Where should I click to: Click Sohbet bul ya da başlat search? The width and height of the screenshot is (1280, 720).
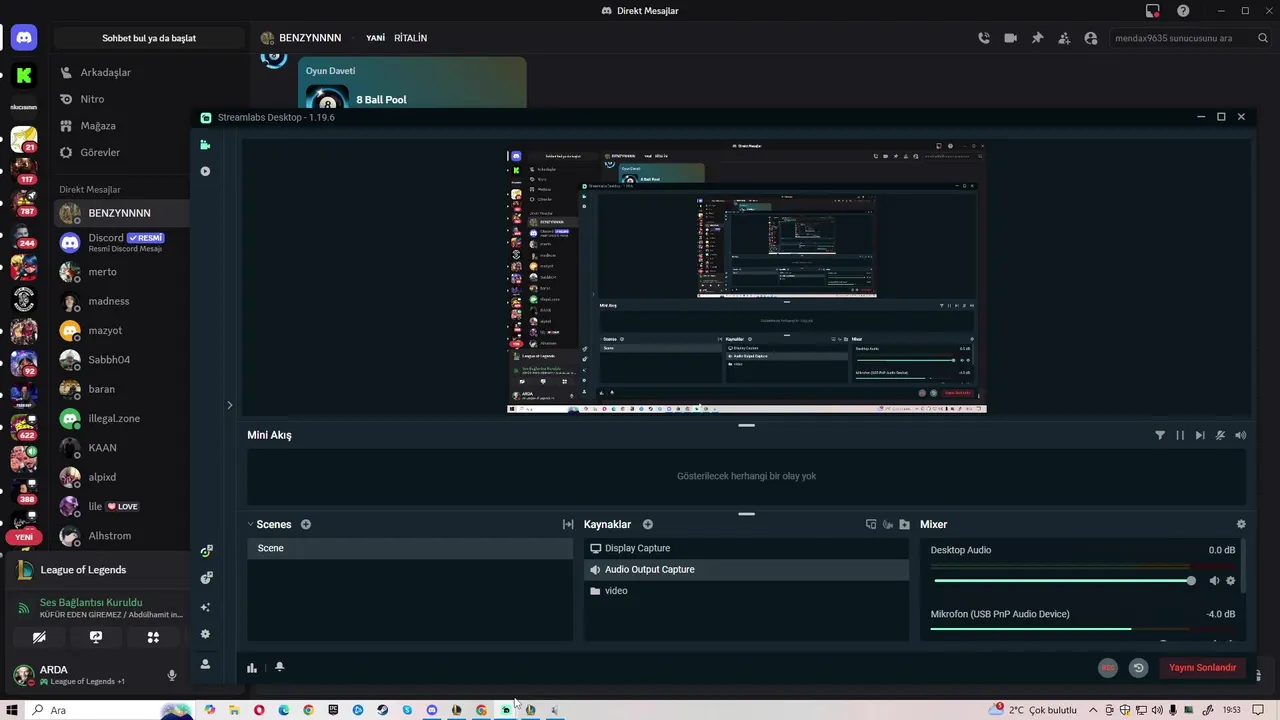coord(149,38)
